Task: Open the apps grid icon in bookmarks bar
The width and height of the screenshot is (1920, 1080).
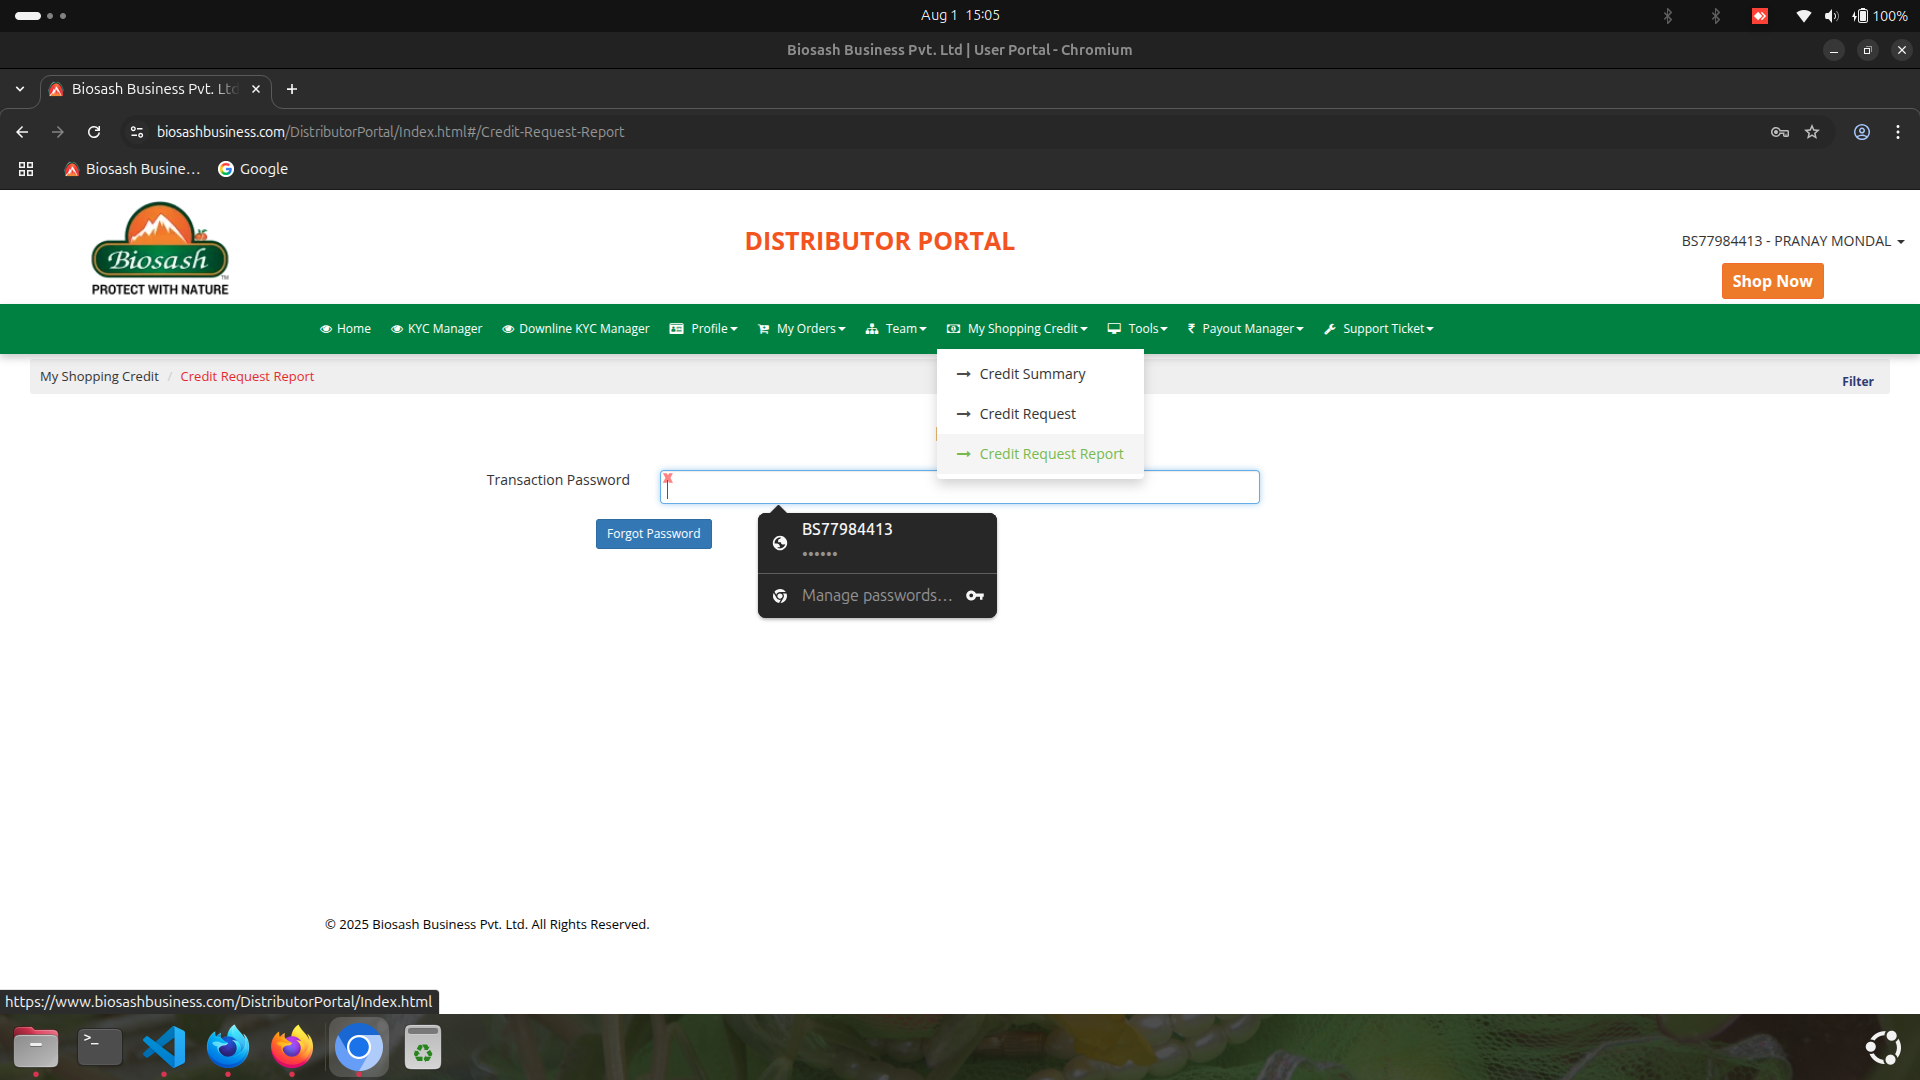Action: (26, 169)
